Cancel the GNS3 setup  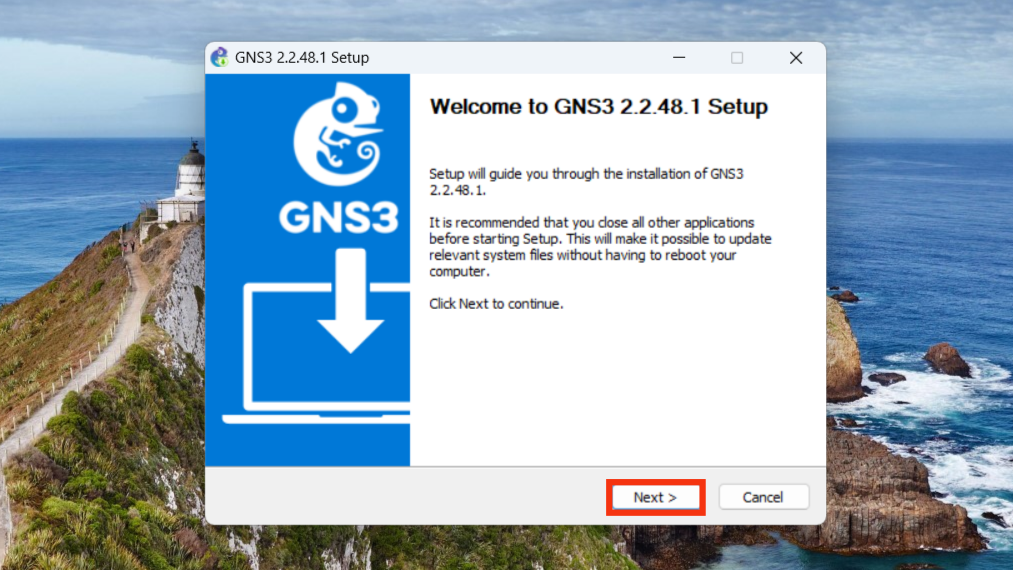(x=762, y=497)
